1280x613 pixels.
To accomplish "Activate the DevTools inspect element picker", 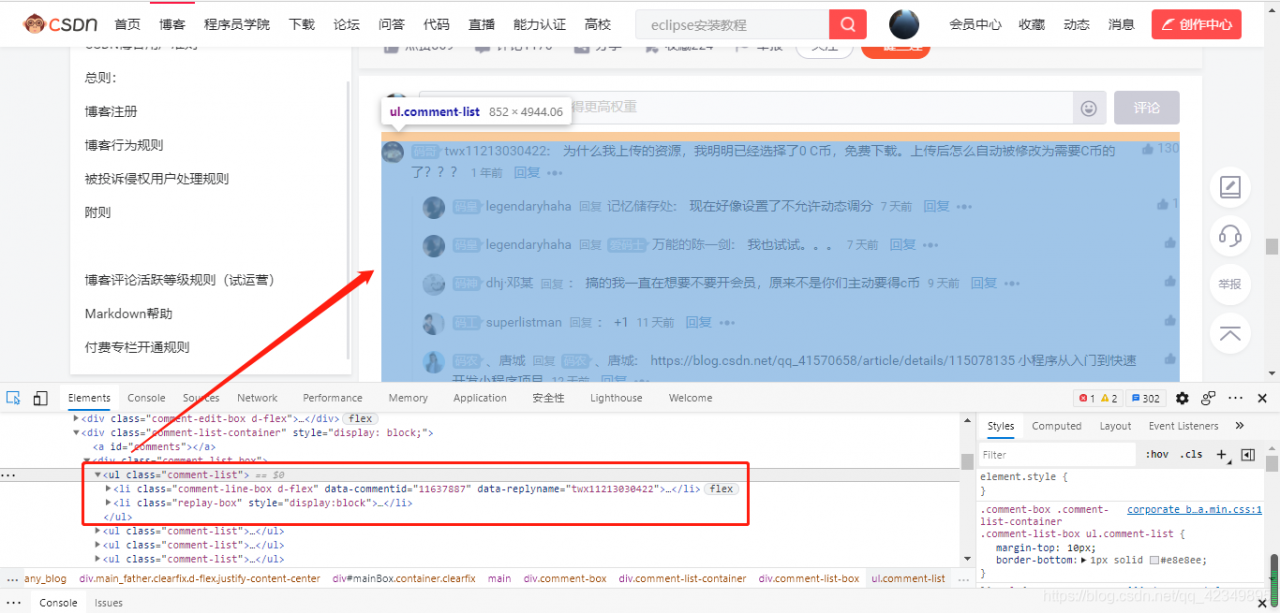I will tap(14, 398).
